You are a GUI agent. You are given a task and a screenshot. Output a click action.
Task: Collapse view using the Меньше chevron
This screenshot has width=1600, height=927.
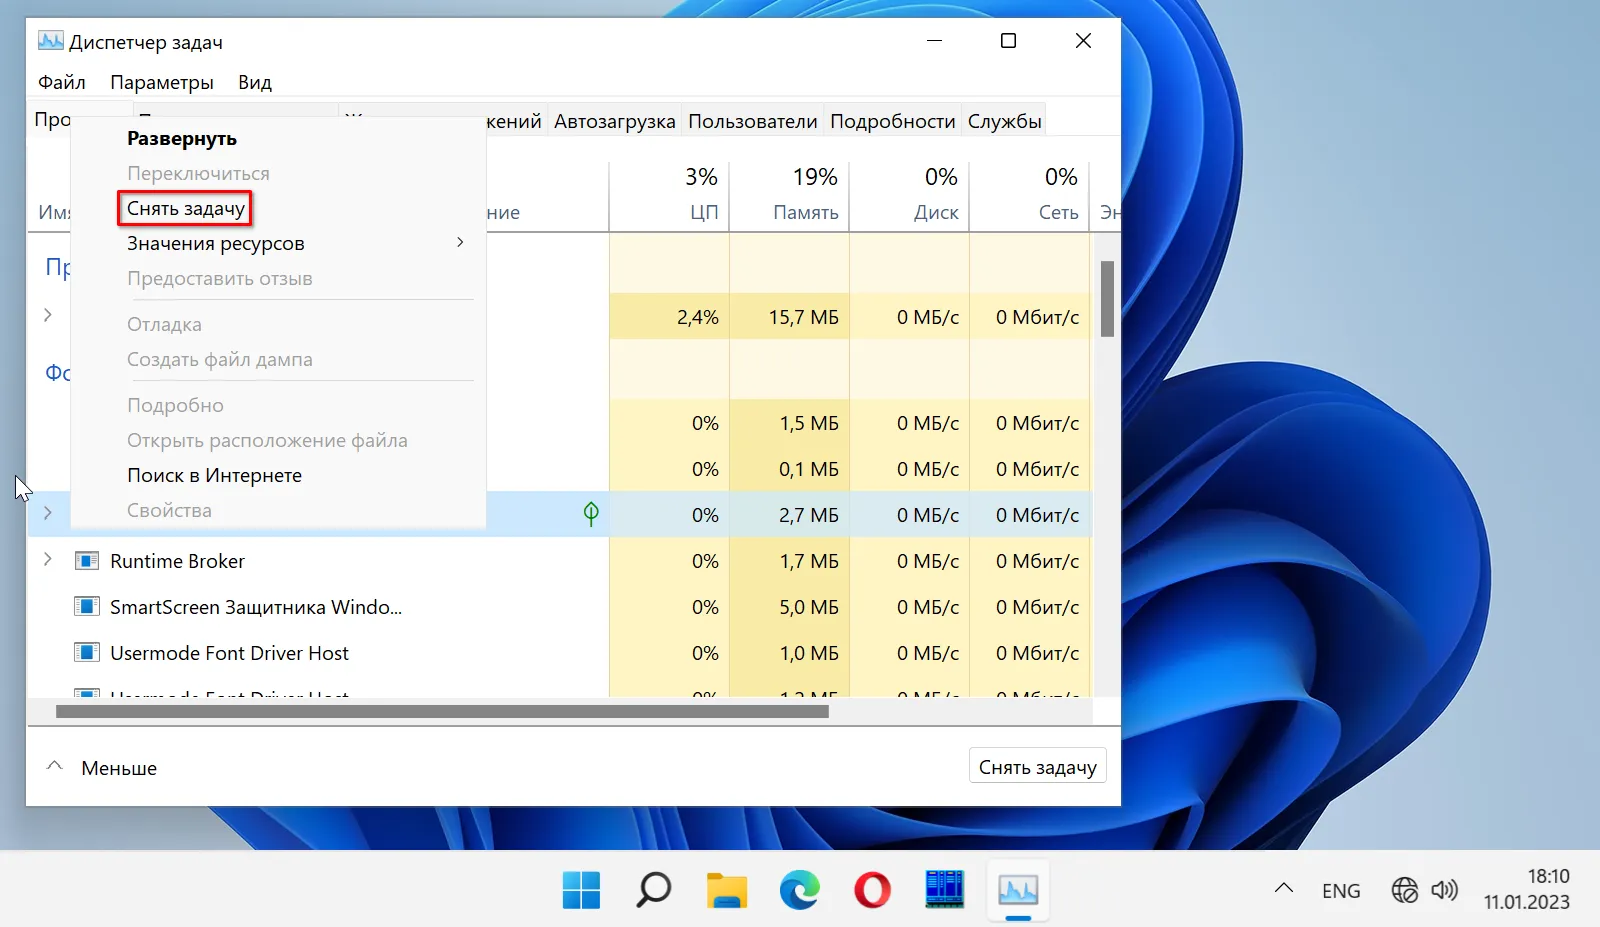55,767
